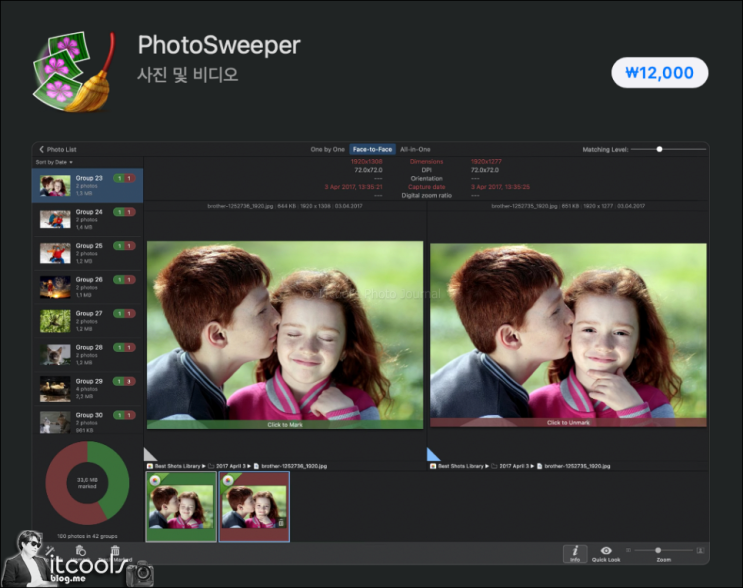Click the marked-size donut chart
743x588 pixels.
87,483
